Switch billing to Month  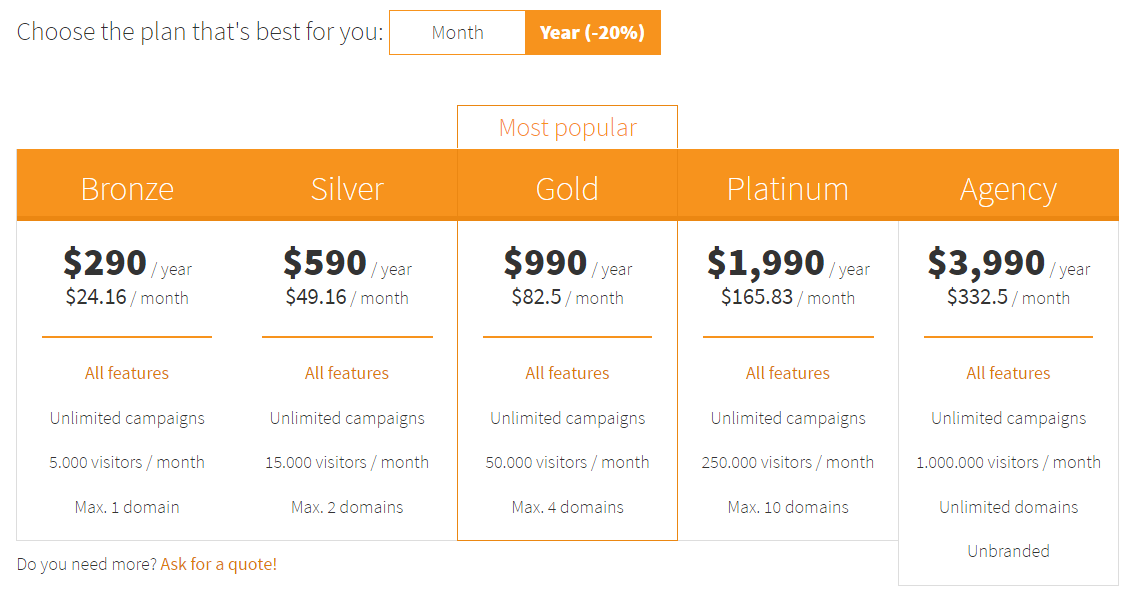click(458, 32)
